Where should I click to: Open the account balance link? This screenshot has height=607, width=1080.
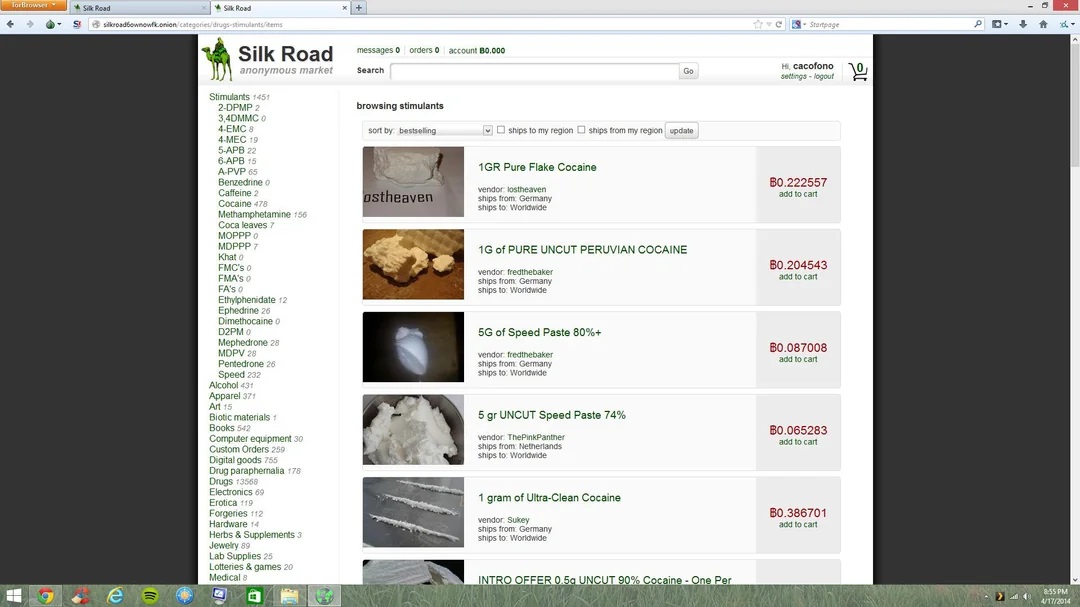(x=477, y=51)
